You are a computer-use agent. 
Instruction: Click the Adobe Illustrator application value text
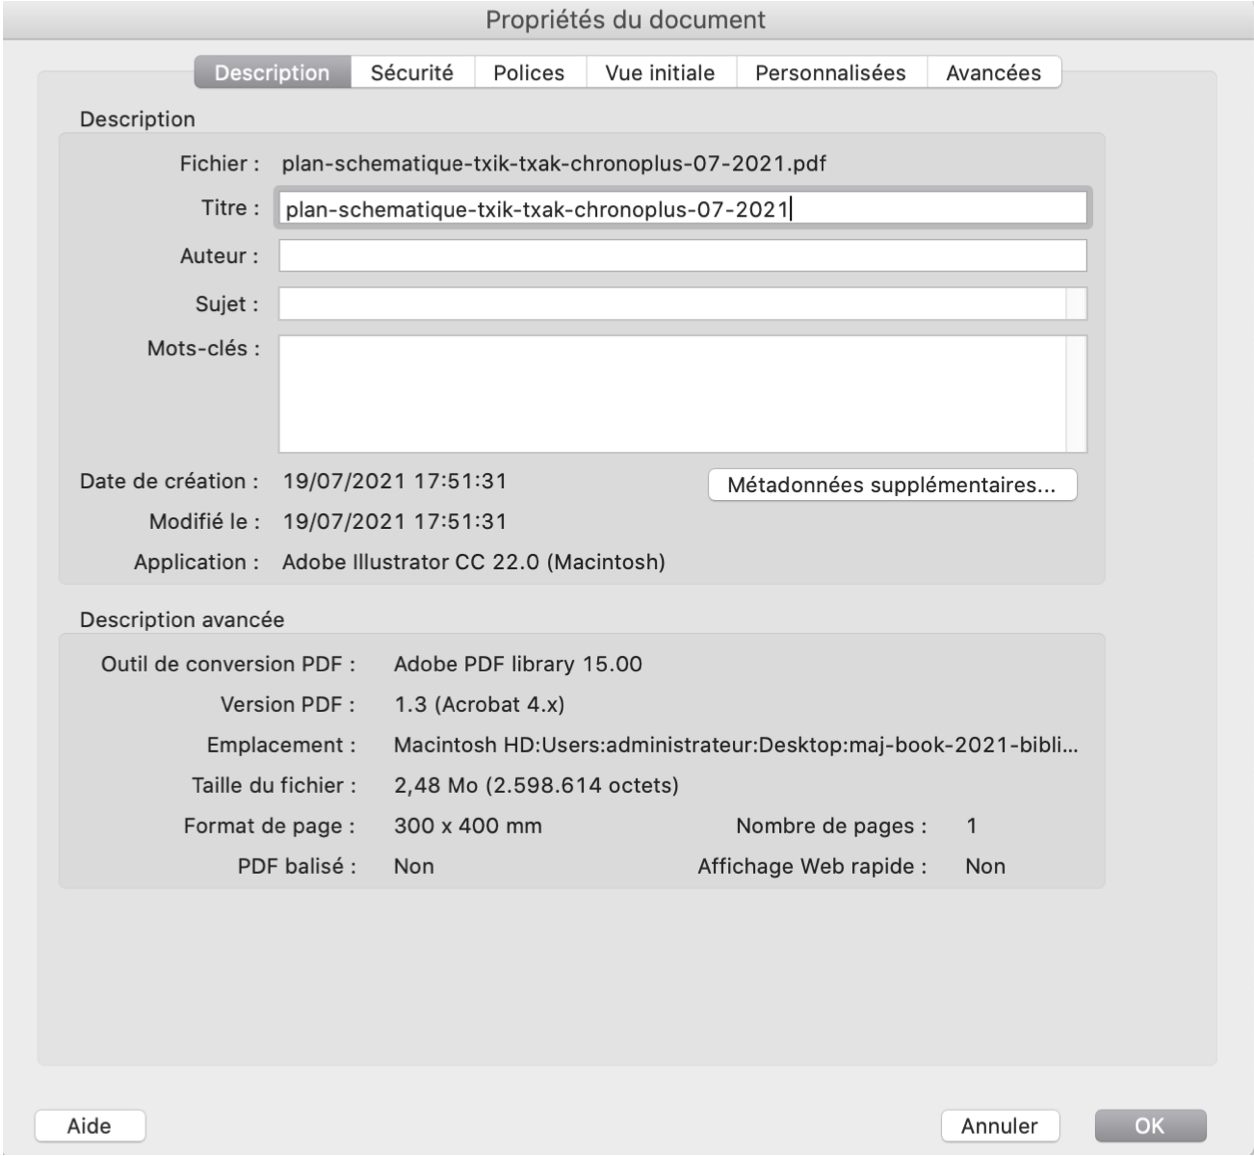point(473,562)
